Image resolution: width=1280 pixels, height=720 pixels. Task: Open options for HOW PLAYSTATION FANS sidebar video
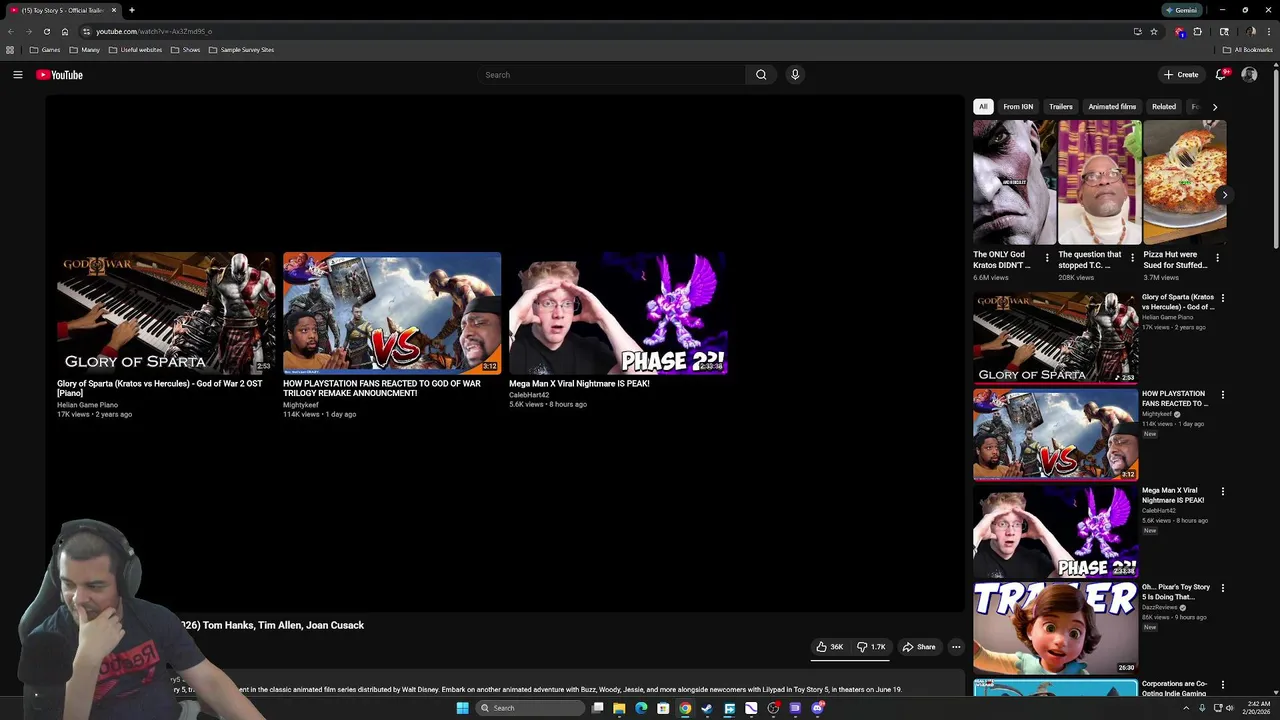pyautogui.click(x=1222, y=395)
